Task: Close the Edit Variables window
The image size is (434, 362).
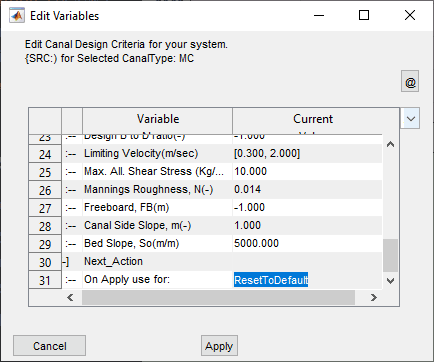Action: click(410, 15)
